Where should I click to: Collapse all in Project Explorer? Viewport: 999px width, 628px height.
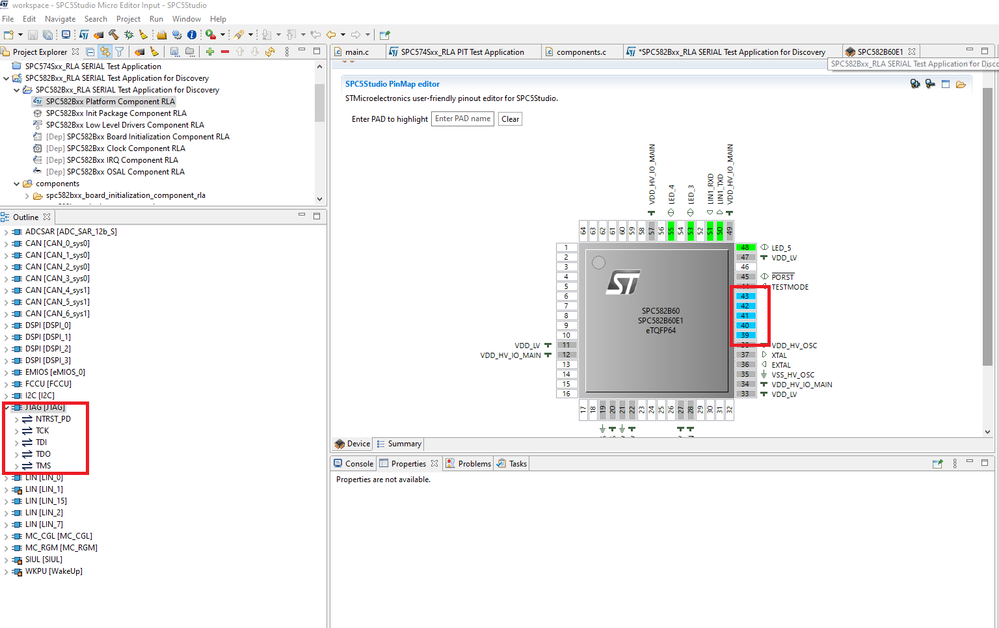pos(90,52)
